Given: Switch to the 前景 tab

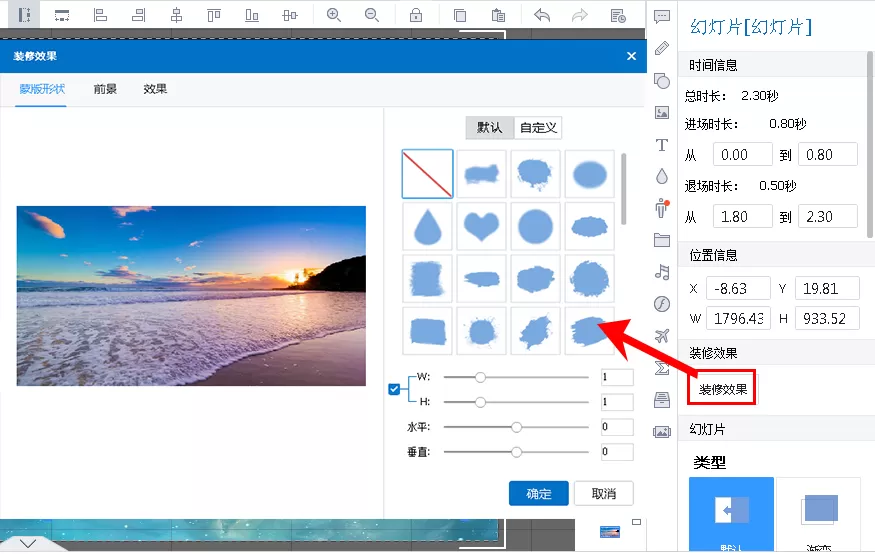Looking at the screenshot, I should tap(105, 89).
